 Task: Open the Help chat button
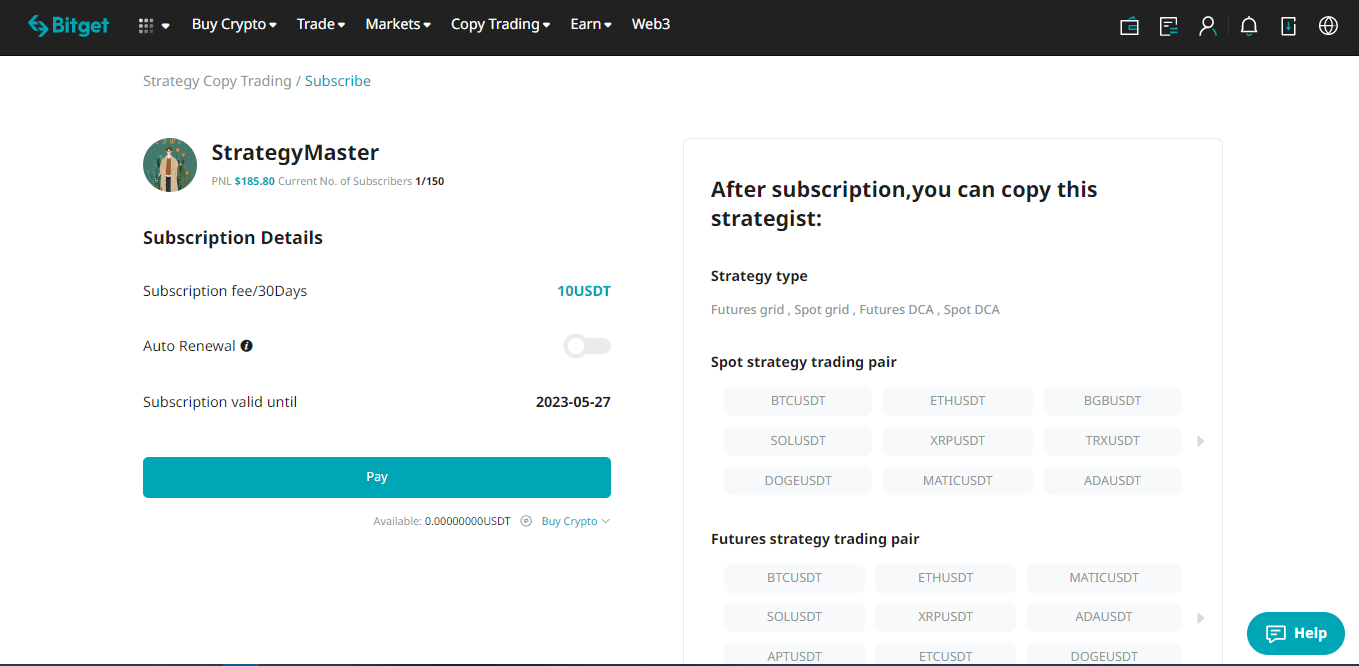click(1296, 633)
